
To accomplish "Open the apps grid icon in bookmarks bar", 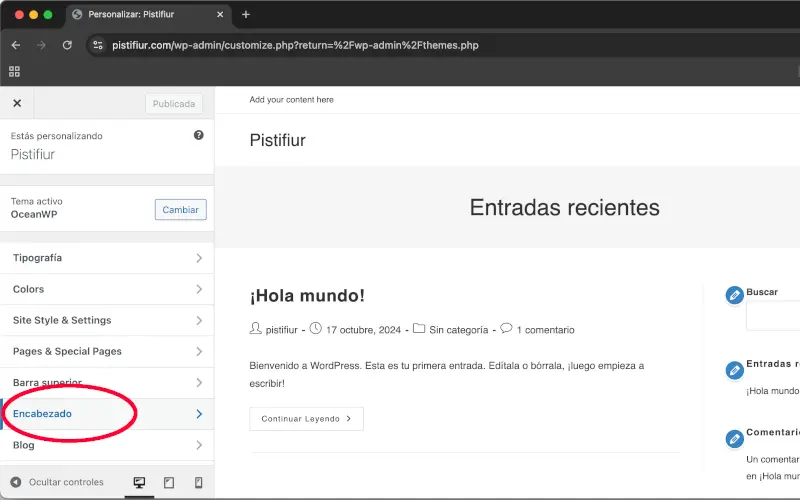I will pyautogui.click(x=14, y=71).
